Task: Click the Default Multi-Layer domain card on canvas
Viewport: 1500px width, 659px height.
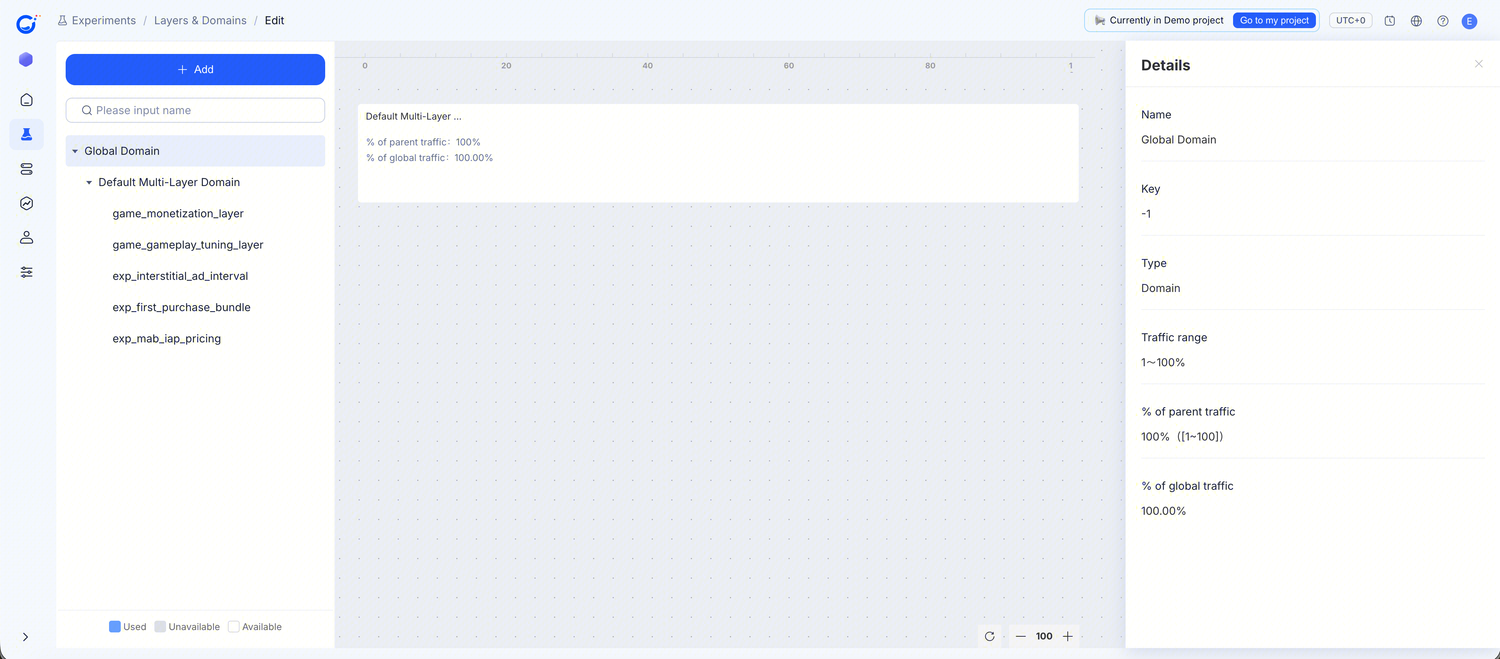Action: click(x=718, y=153)
